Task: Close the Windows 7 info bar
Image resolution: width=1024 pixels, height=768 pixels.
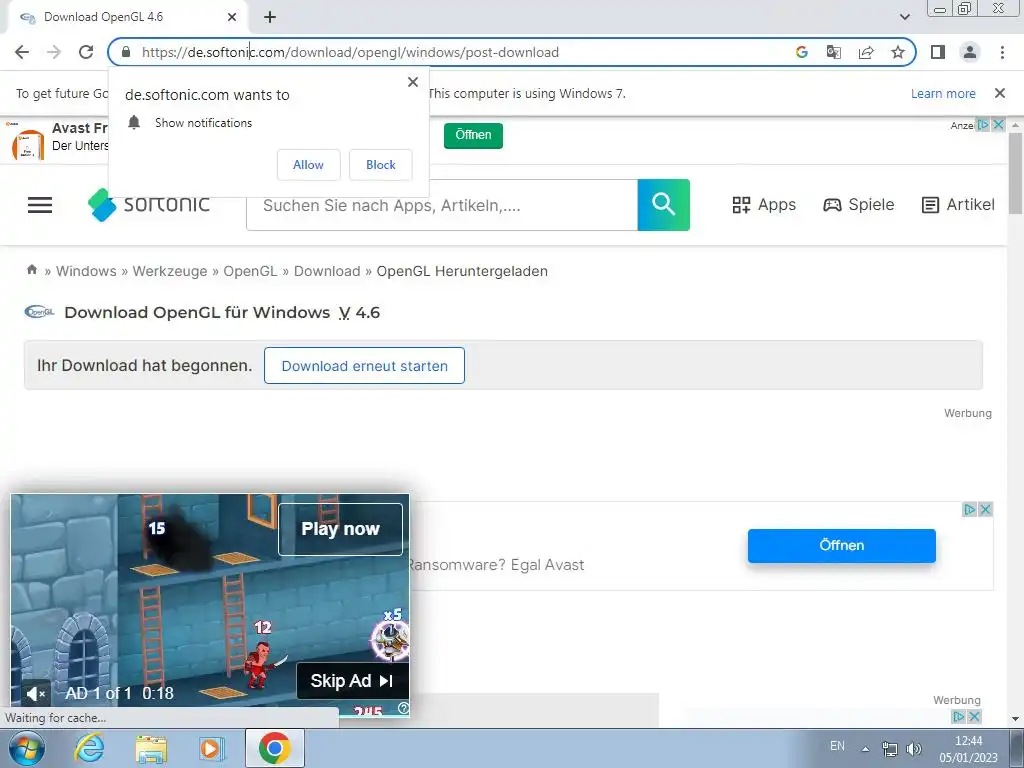Action: (x=1000, y=93)
